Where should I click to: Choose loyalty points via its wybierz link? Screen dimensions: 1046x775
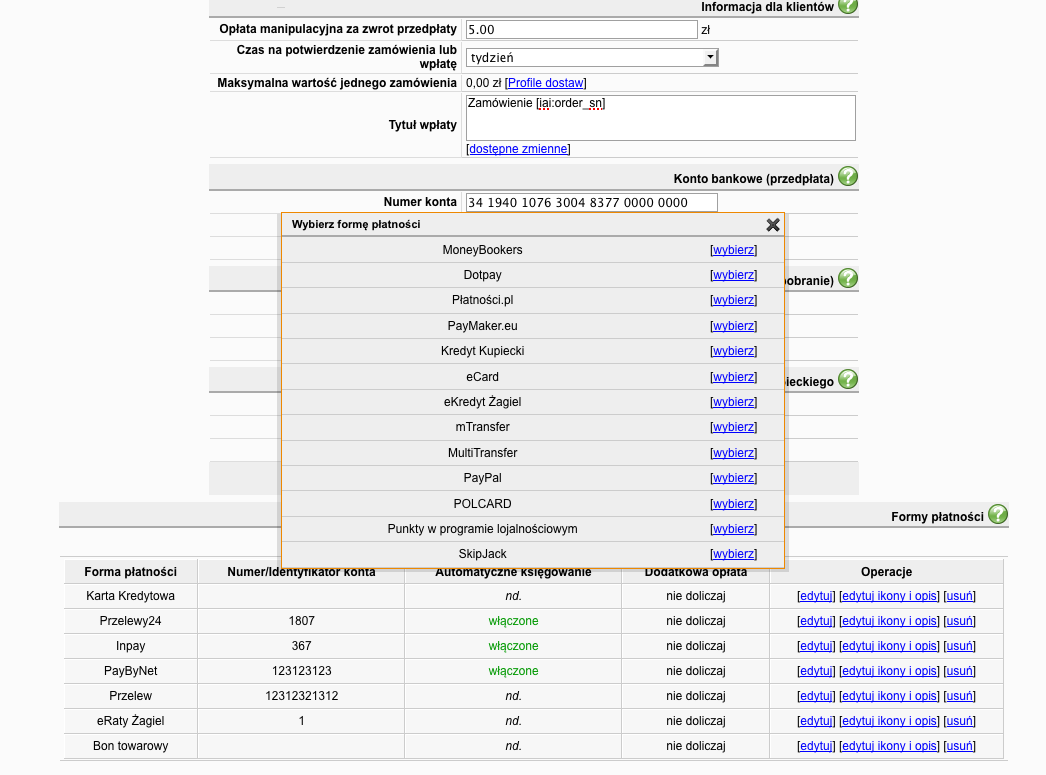(733, 529)
